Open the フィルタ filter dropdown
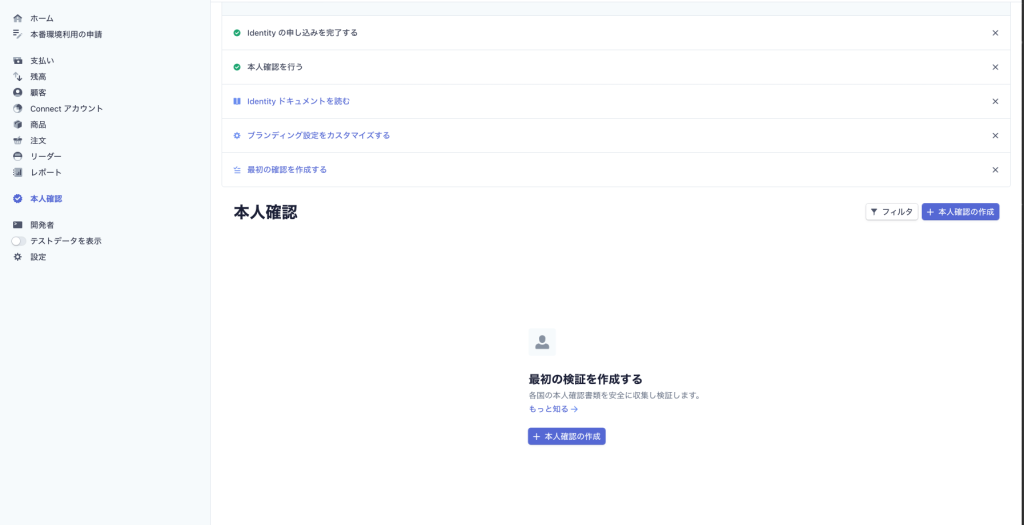Image resolution: width=1024 pixels, height=525 pixels. 891,212
